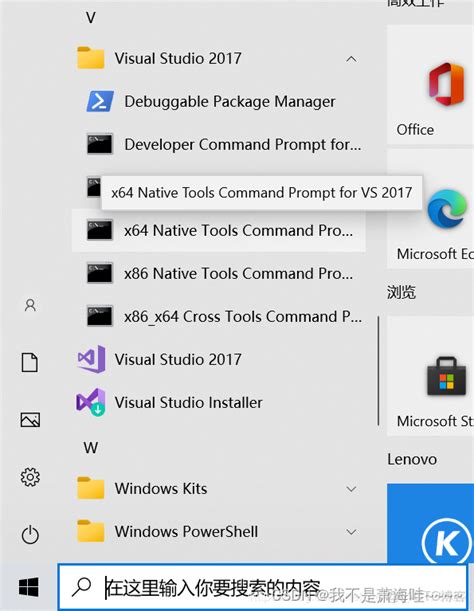Open Debuggable Package Manager PowerShell icon
The width and height of the screenshot is (474, 611).
(x=100, y=101)
